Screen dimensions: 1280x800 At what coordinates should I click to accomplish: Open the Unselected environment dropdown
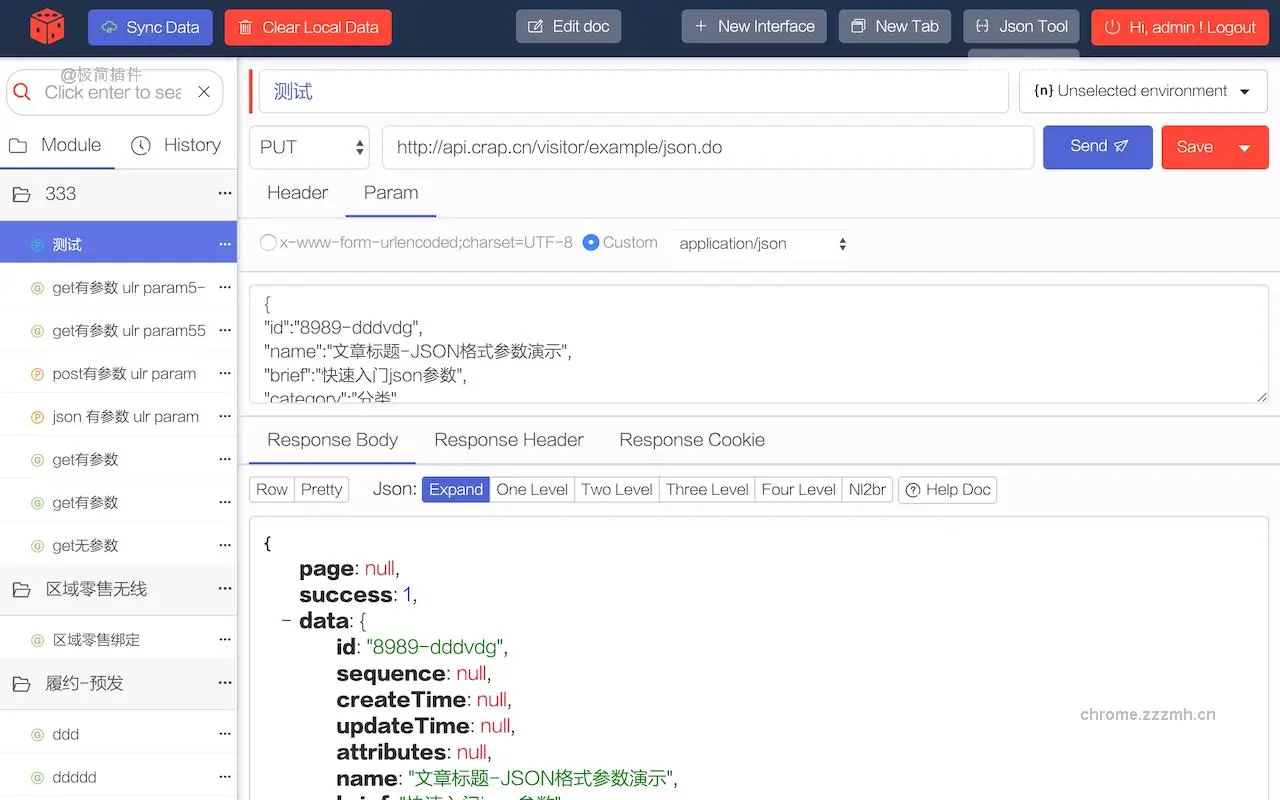coord(1143,91)
